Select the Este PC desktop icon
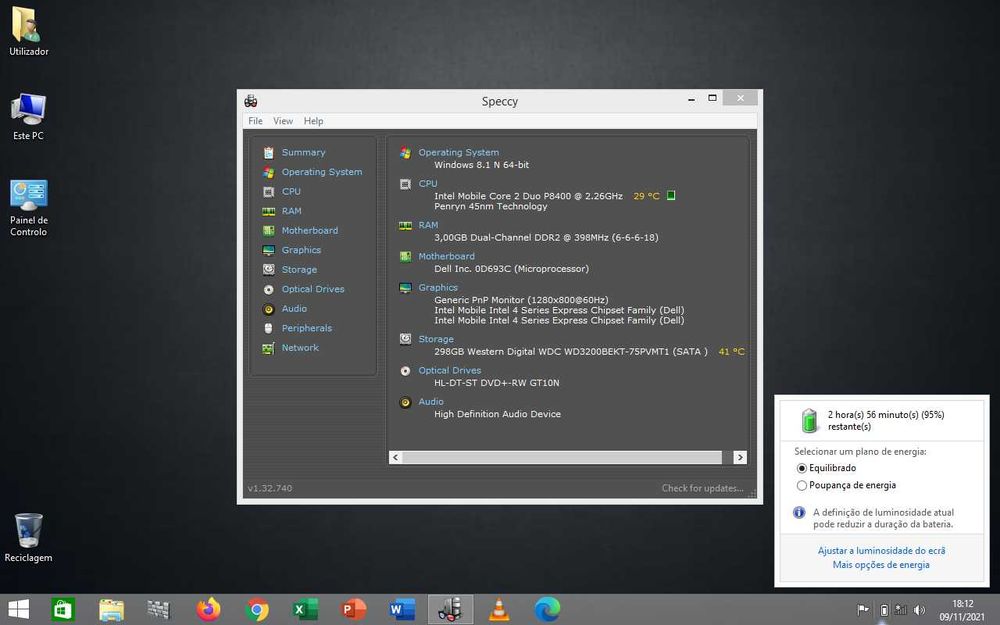The width and height of the screenshot is (1000, 625). point(28,116)
